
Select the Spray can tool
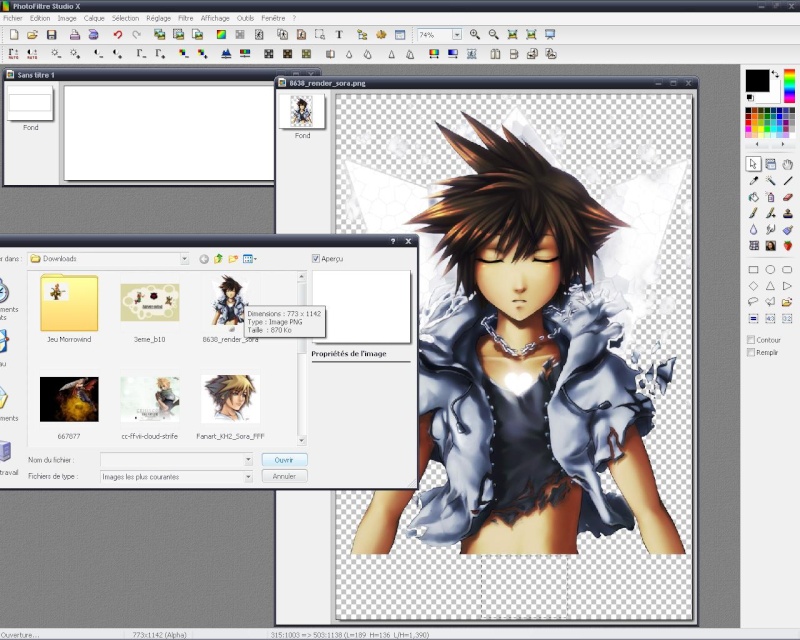tap(770, 197)
